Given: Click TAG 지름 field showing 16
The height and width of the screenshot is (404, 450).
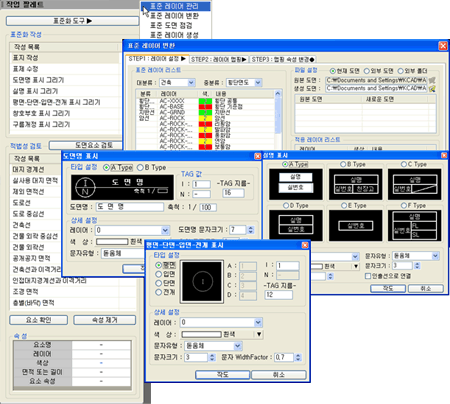Looking at the screenshot, I should (234, 193).
